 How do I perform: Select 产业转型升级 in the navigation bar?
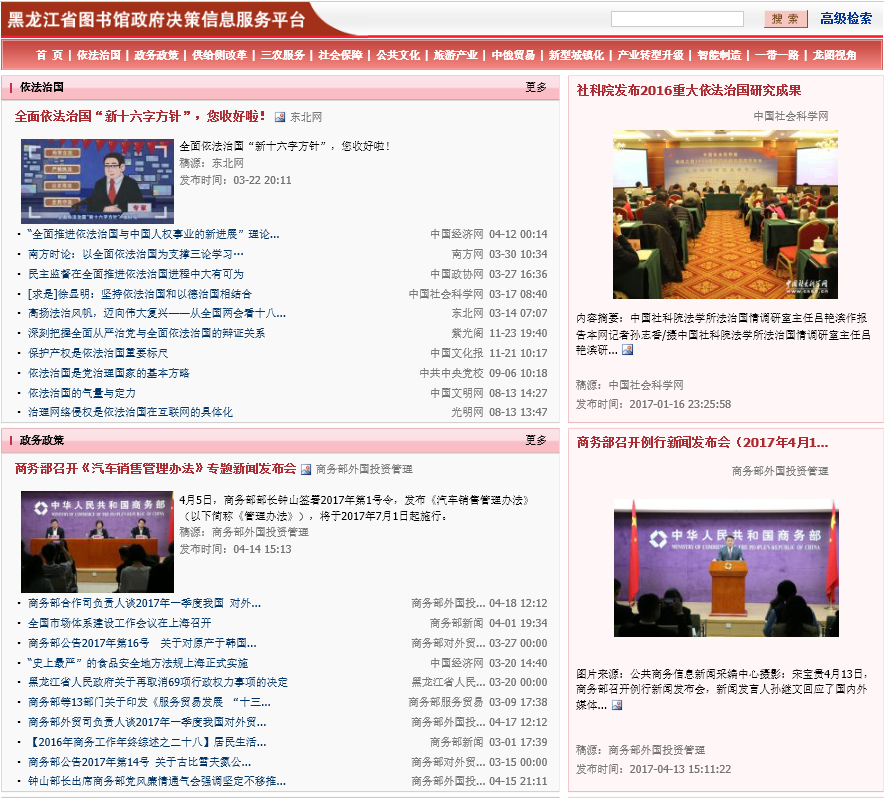point(651,55)
